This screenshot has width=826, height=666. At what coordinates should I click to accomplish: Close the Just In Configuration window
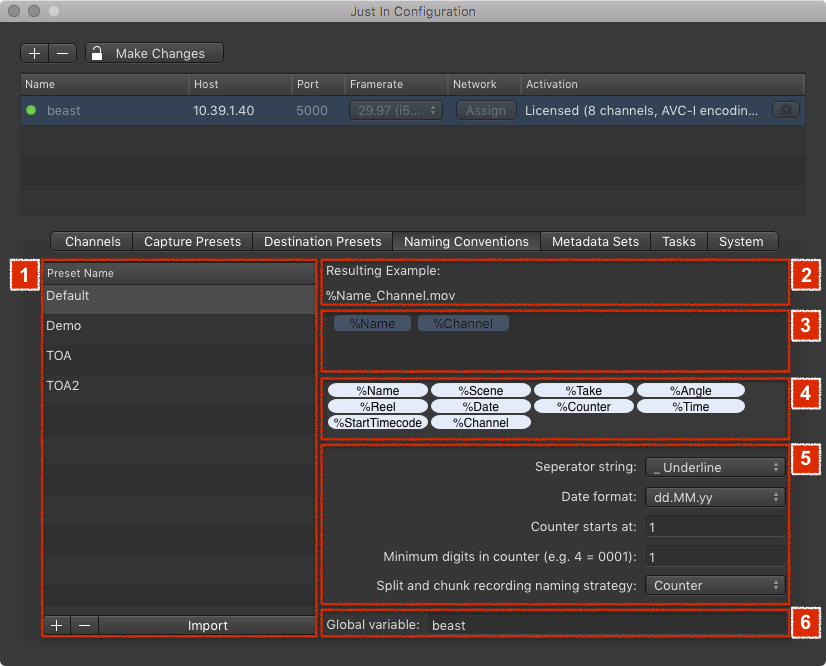14,11
